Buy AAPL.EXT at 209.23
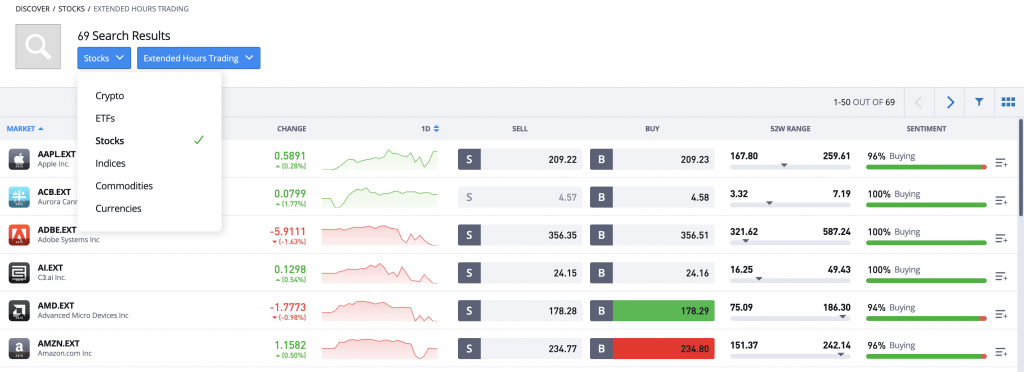The height and width of the screenshot is (372, 1024). click(x=652, y=159)
